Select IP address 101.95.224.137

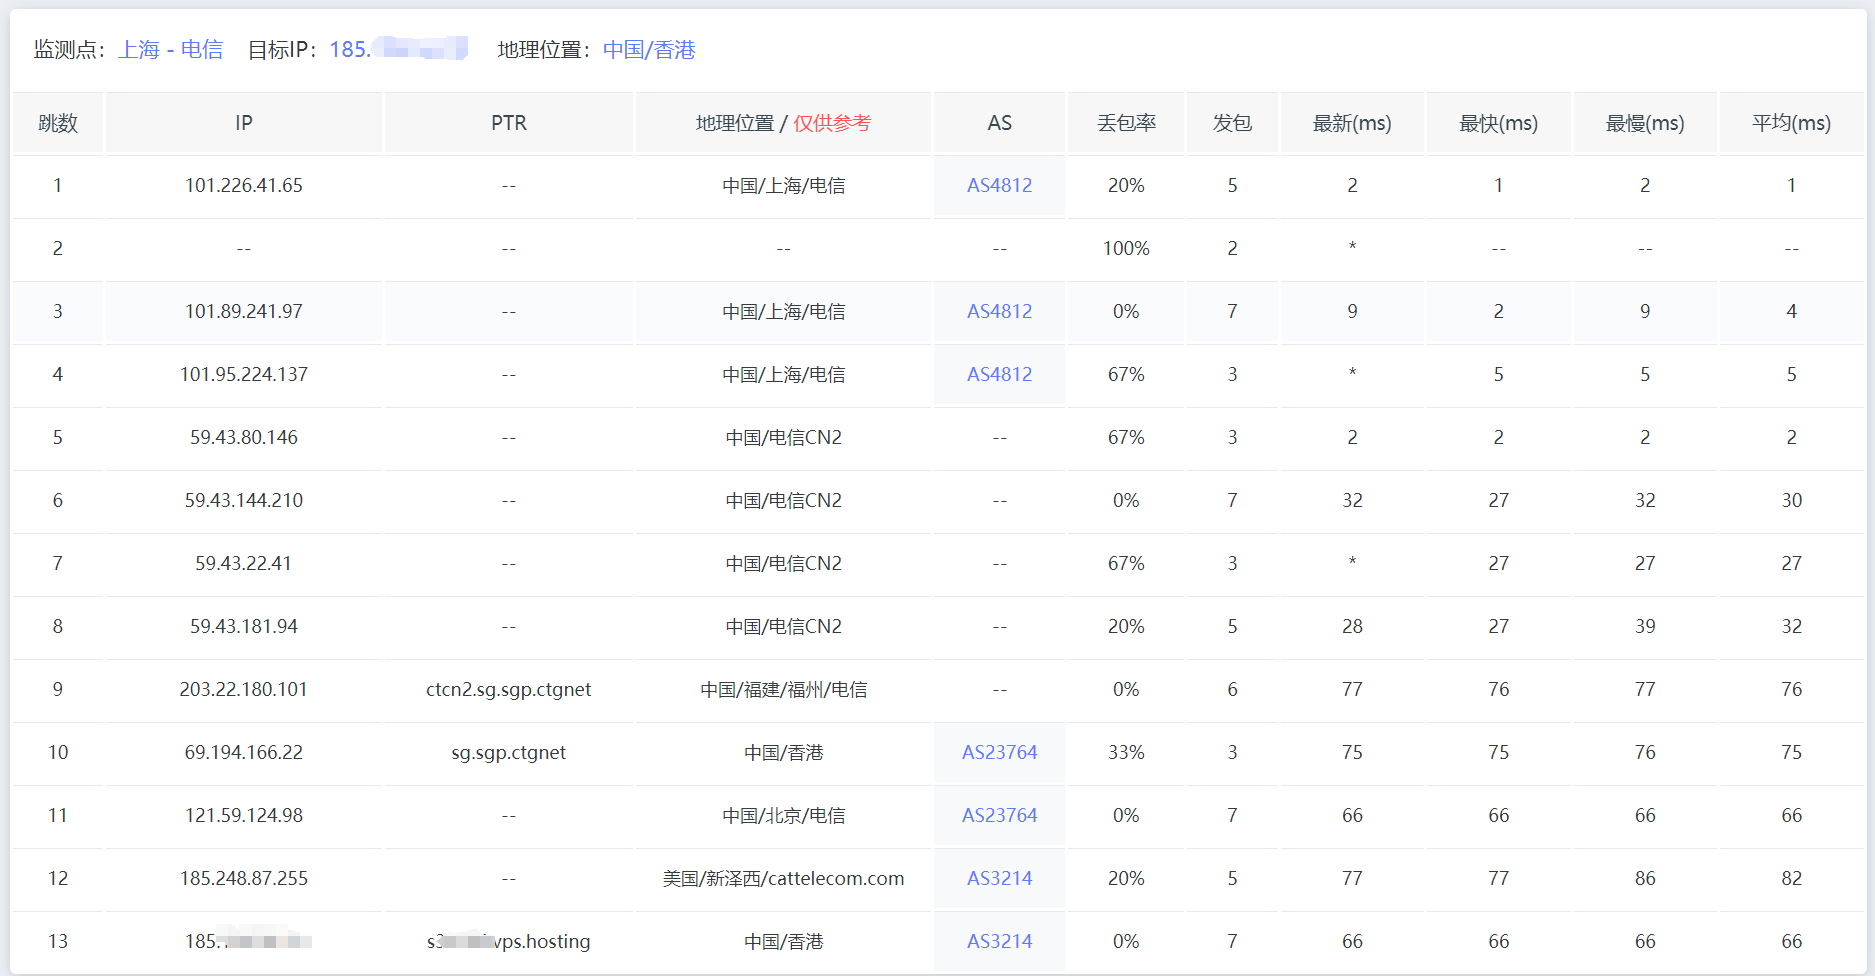pyautogui.click(x=244, y=374)
